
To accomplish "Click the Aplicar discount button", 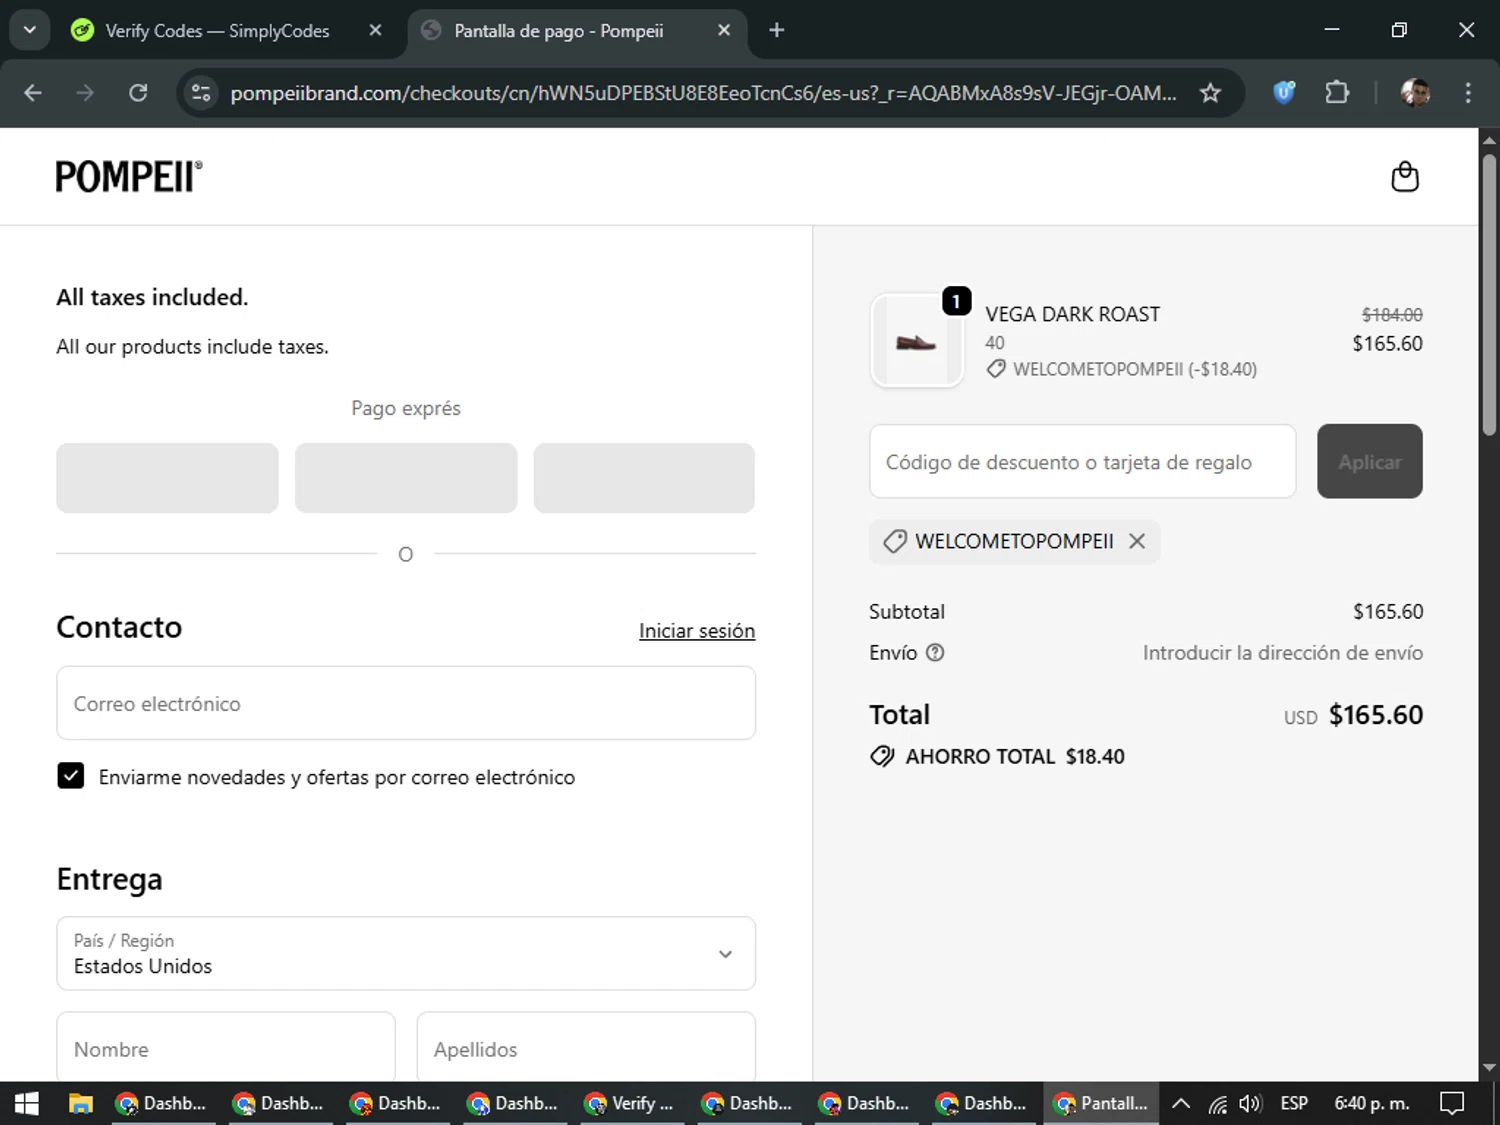I will 1369,461.
